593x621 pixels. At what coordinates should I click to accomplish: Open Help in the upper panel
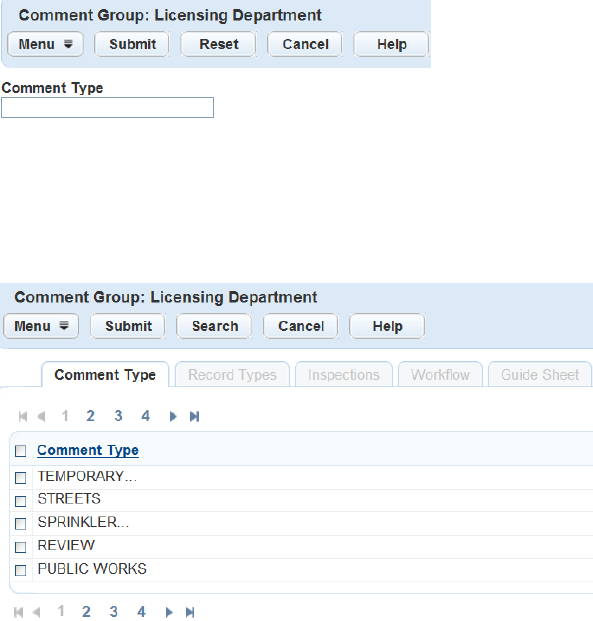pyautogui.click(x=391, y=44)
